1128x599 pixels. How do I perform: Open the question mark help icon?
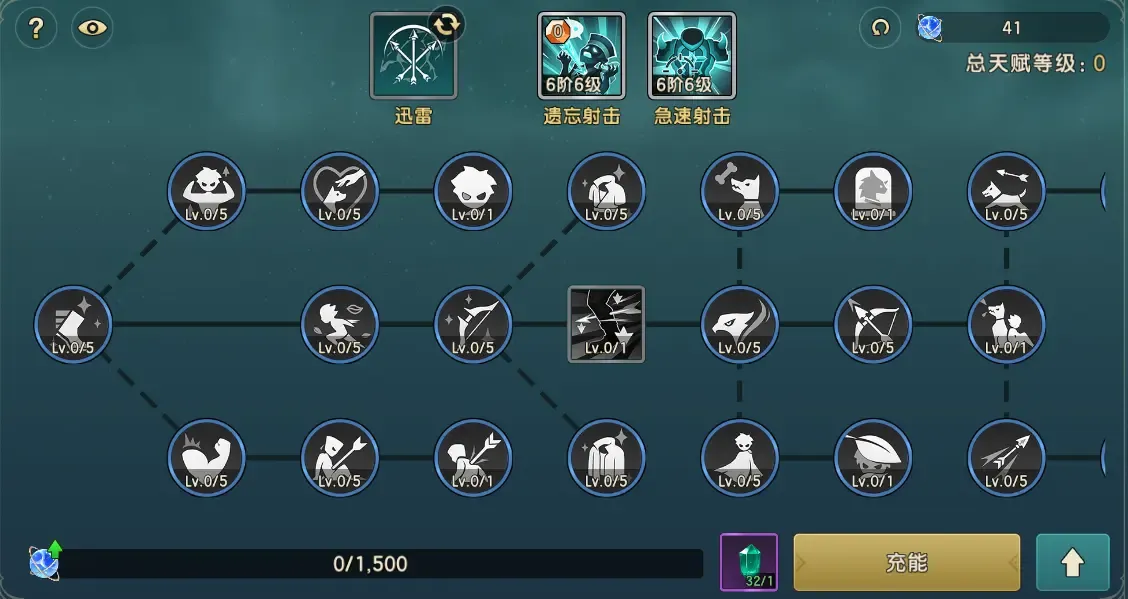(x=36, y=28)
